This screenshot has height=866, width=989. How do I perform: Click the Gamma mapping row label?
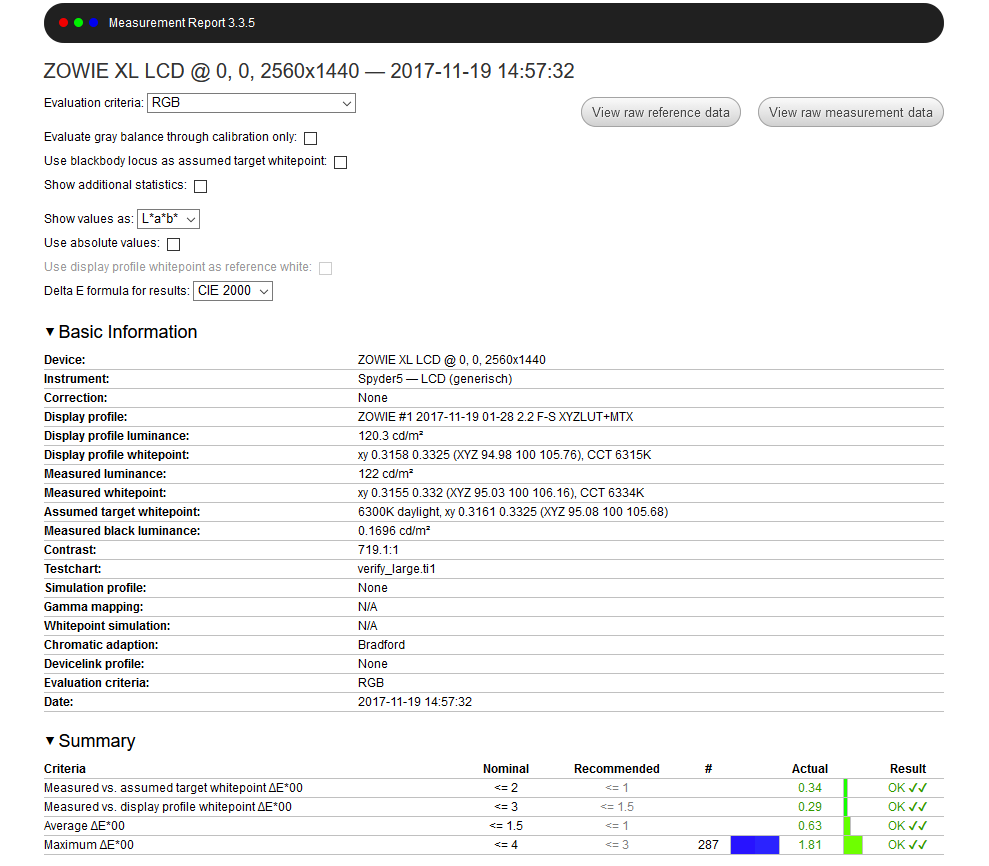93,606
